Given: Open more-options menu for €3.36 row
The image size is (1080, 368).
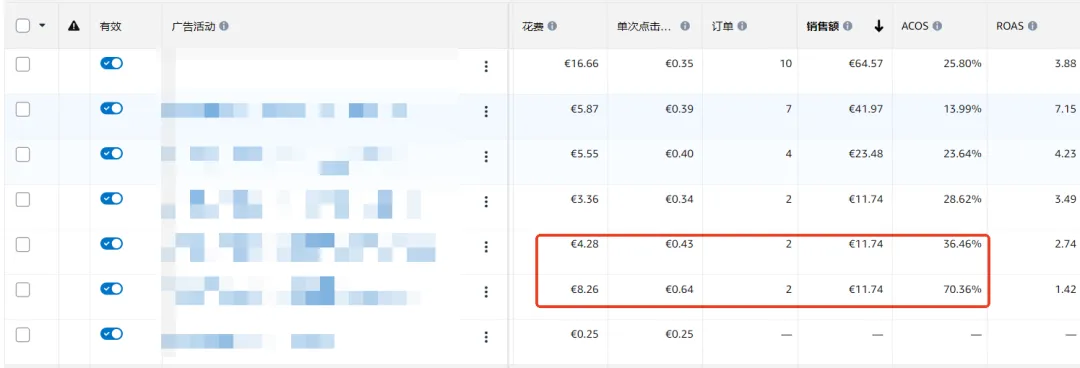Looking at the screenshot, I should click(x=486, y=201).
